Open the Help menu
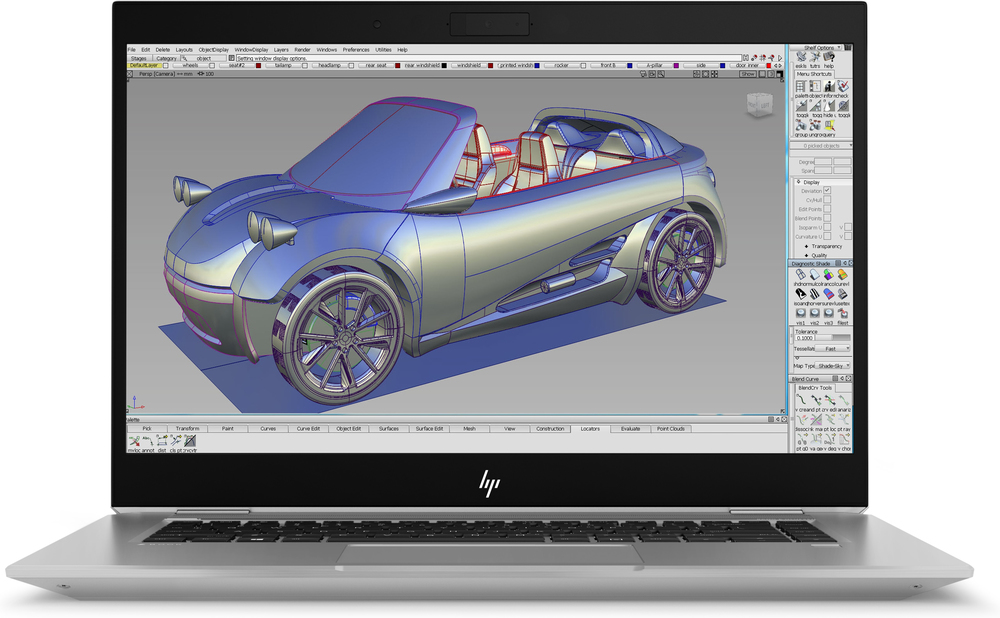 (x=402, y=50)
